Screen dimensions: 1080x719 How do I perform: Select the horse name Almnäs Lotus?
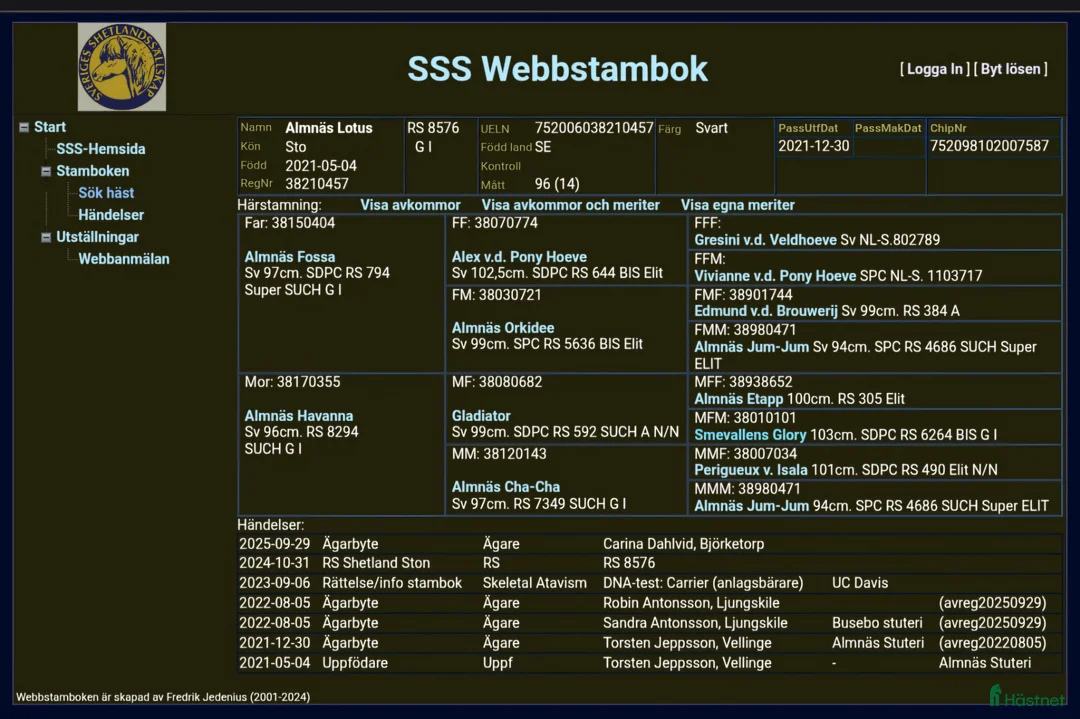[329, 127]
